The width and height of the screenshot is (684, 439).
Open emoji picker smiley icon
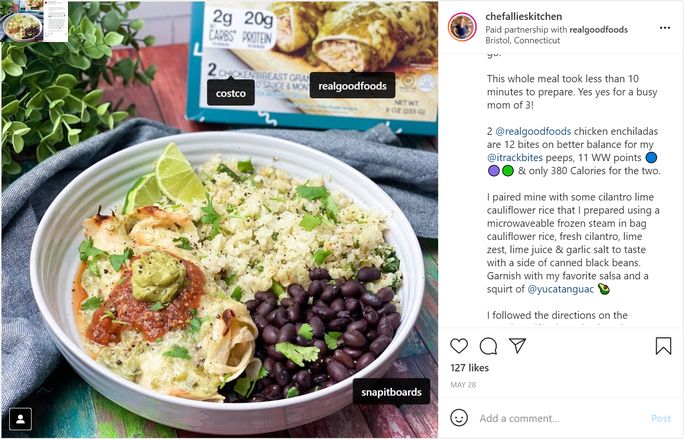(x=459, y=418)
